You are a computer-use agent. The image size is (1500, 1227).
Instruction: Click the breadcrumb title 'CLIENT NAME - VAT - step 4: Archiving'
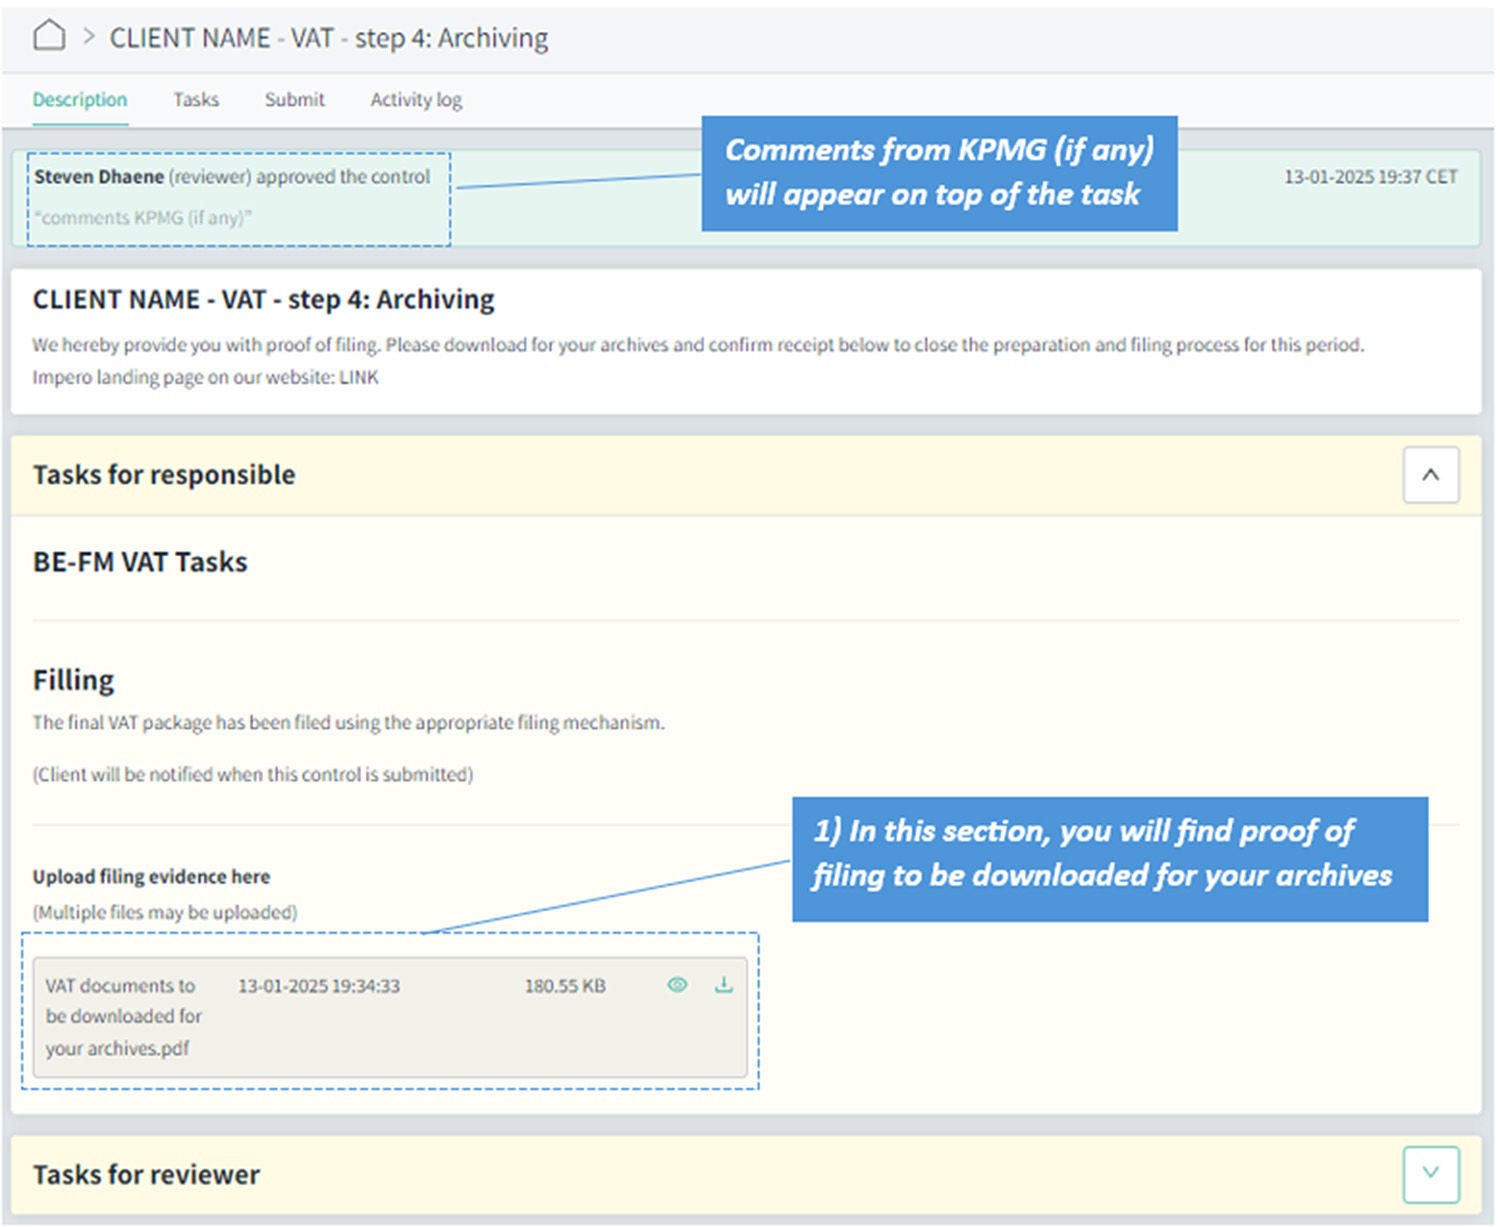pyautogui.click(x=328, y=38)
